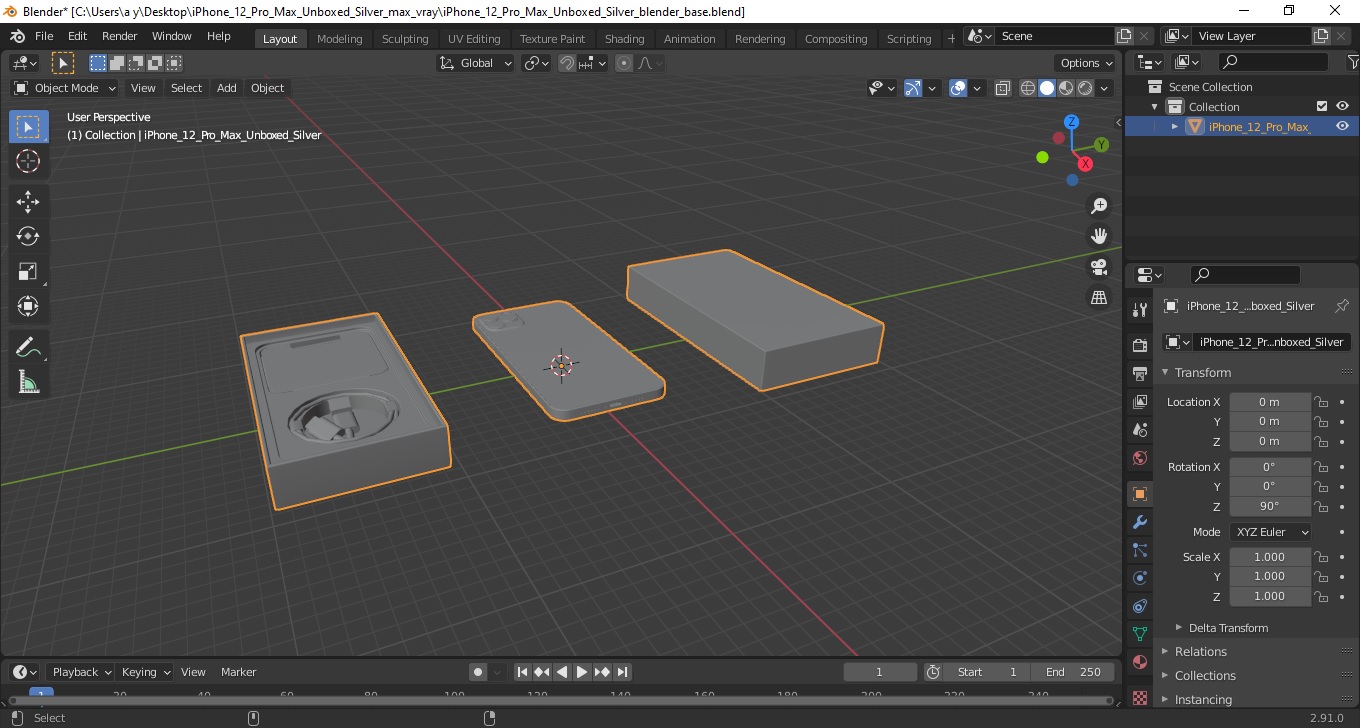
Task: Activate the Select Box tool
Action: pos(28,127)
